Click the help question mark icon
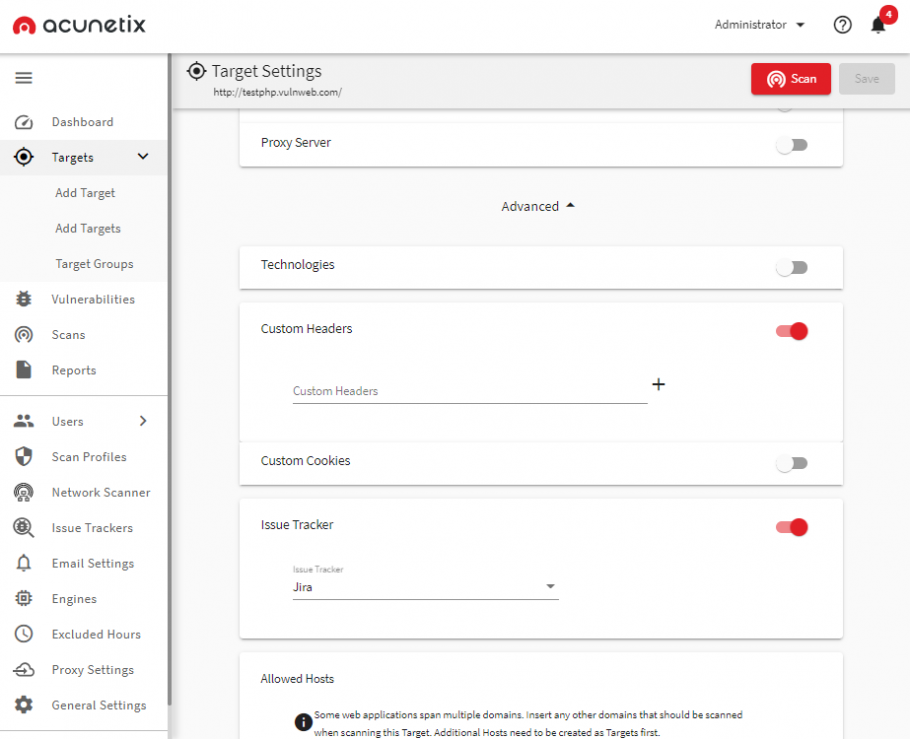This screenshot has width=910, height=739. click(842, 25)
